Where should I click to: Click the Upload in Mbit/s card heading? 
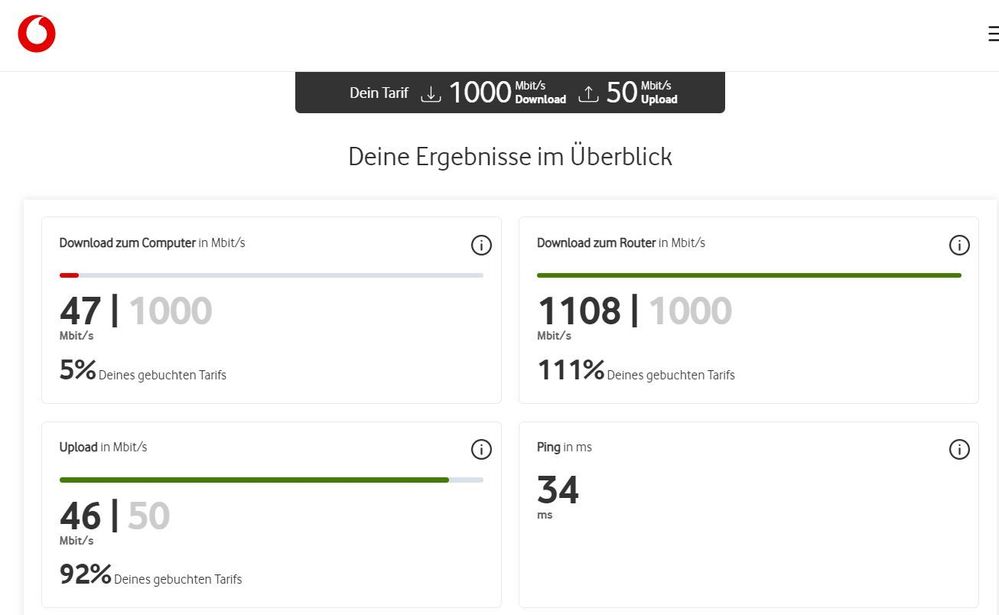105,447
